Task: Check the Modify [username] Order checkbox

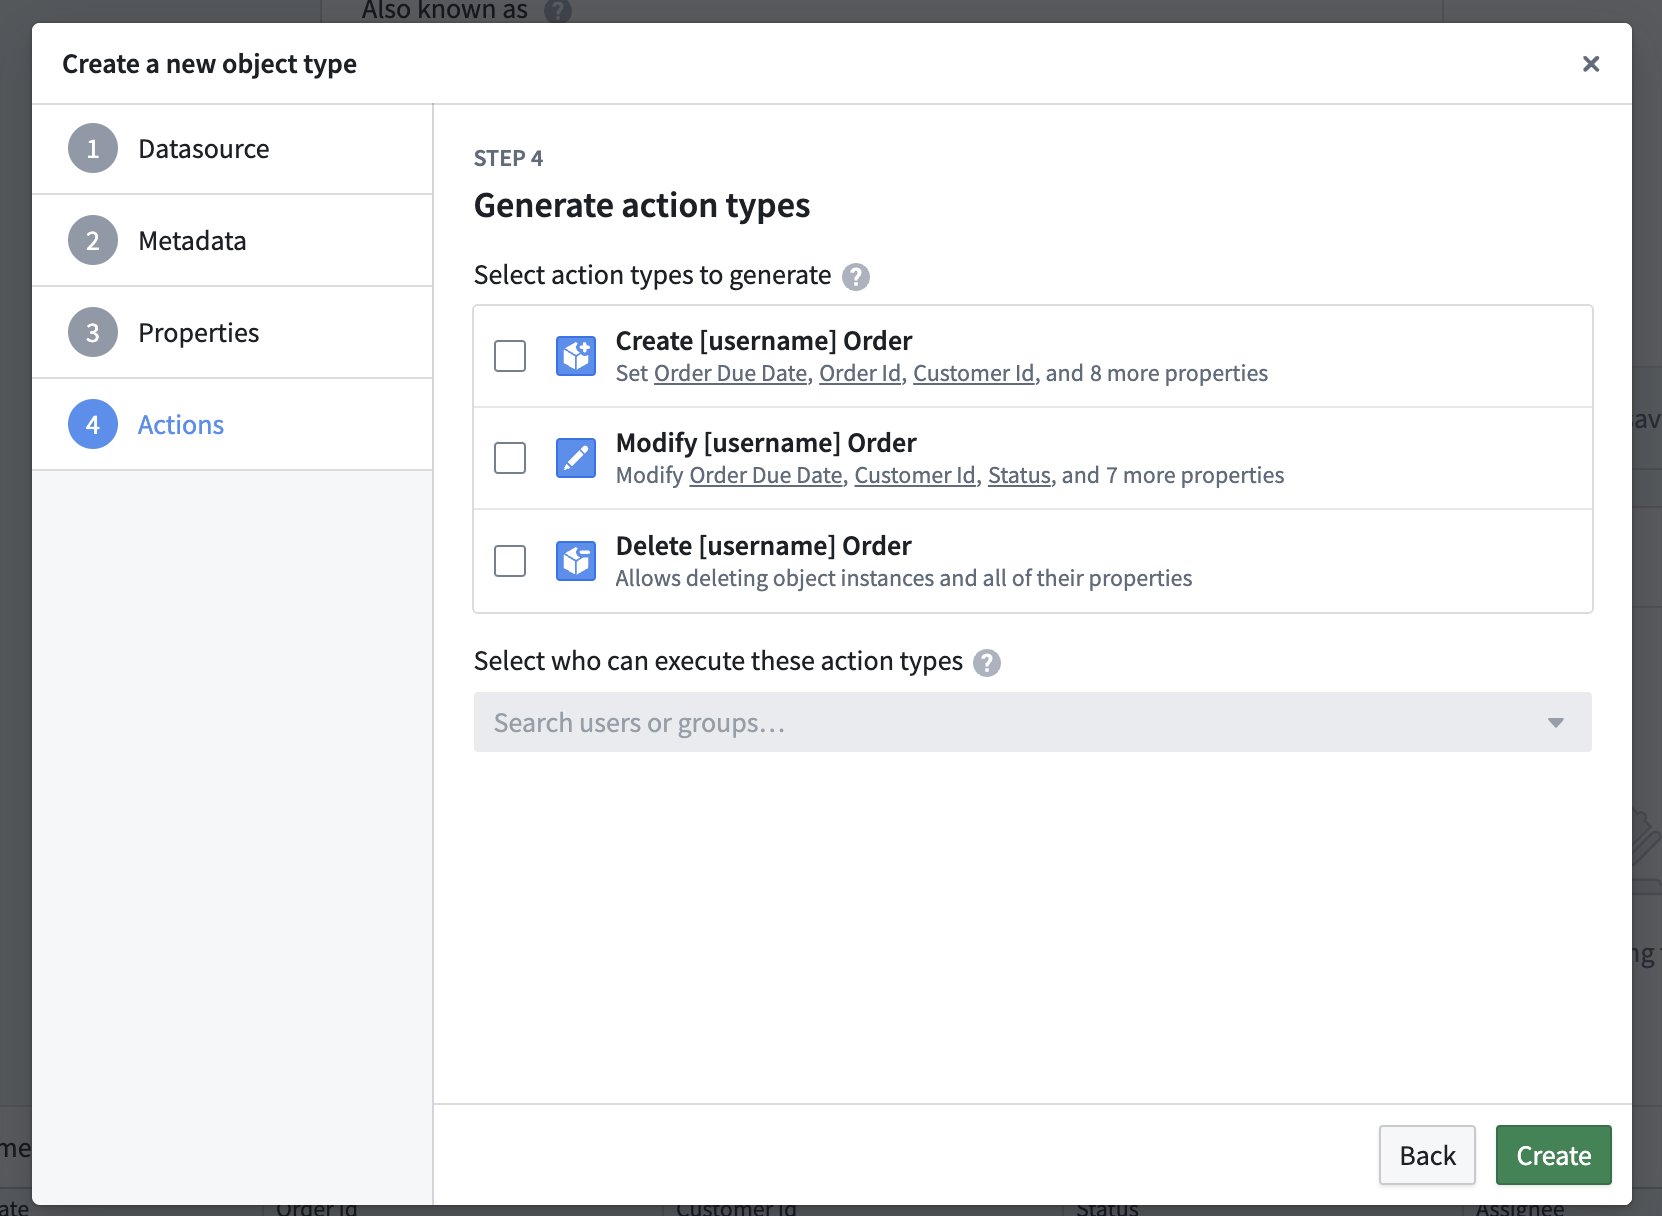Action: click(x=510, y=458)
